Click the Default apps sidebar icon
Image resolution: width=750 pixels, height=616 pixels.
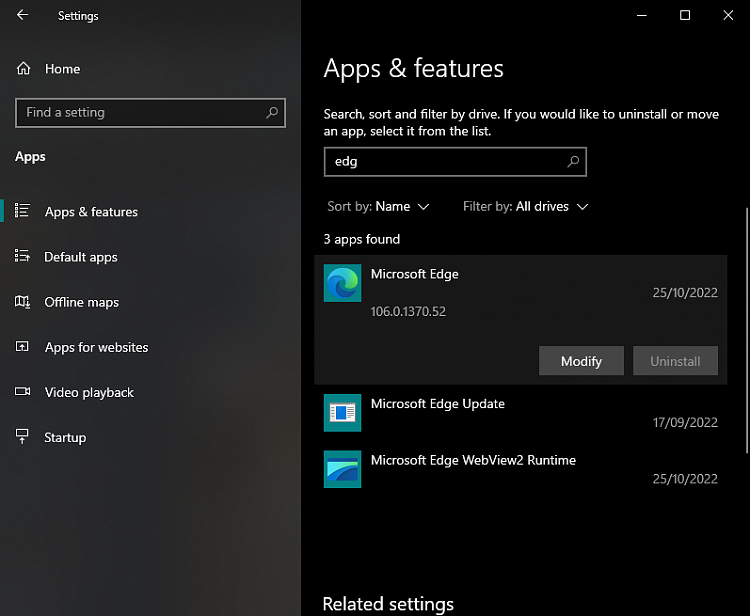pos(22,256)
